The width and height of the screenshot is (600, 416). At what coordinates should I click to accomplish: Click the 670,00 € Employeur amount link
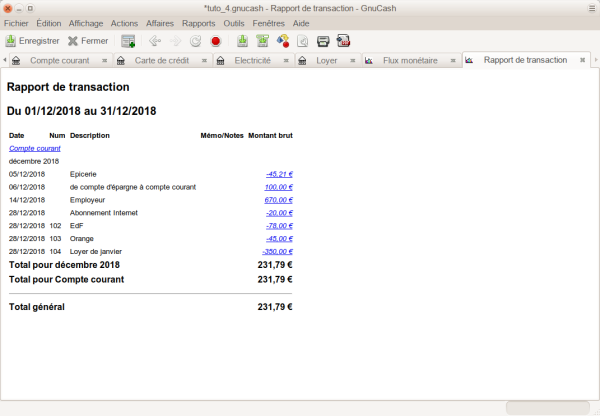[x=278, y=199]
